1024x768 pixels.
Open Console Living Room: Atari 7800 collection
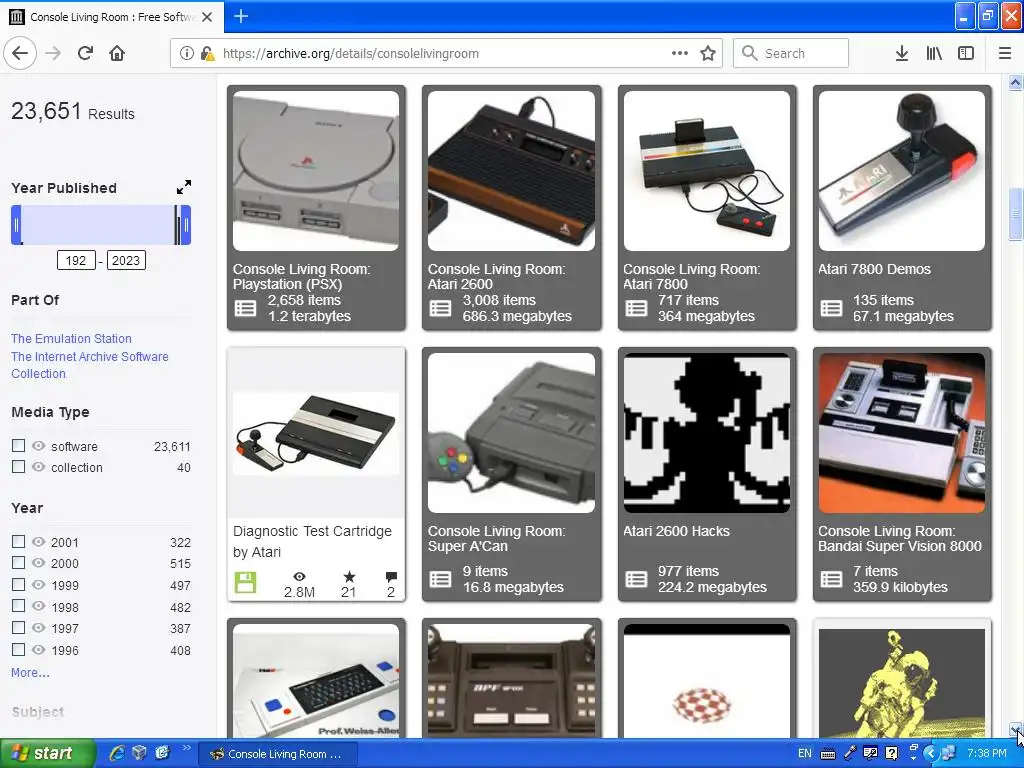(x=692, y=276)
